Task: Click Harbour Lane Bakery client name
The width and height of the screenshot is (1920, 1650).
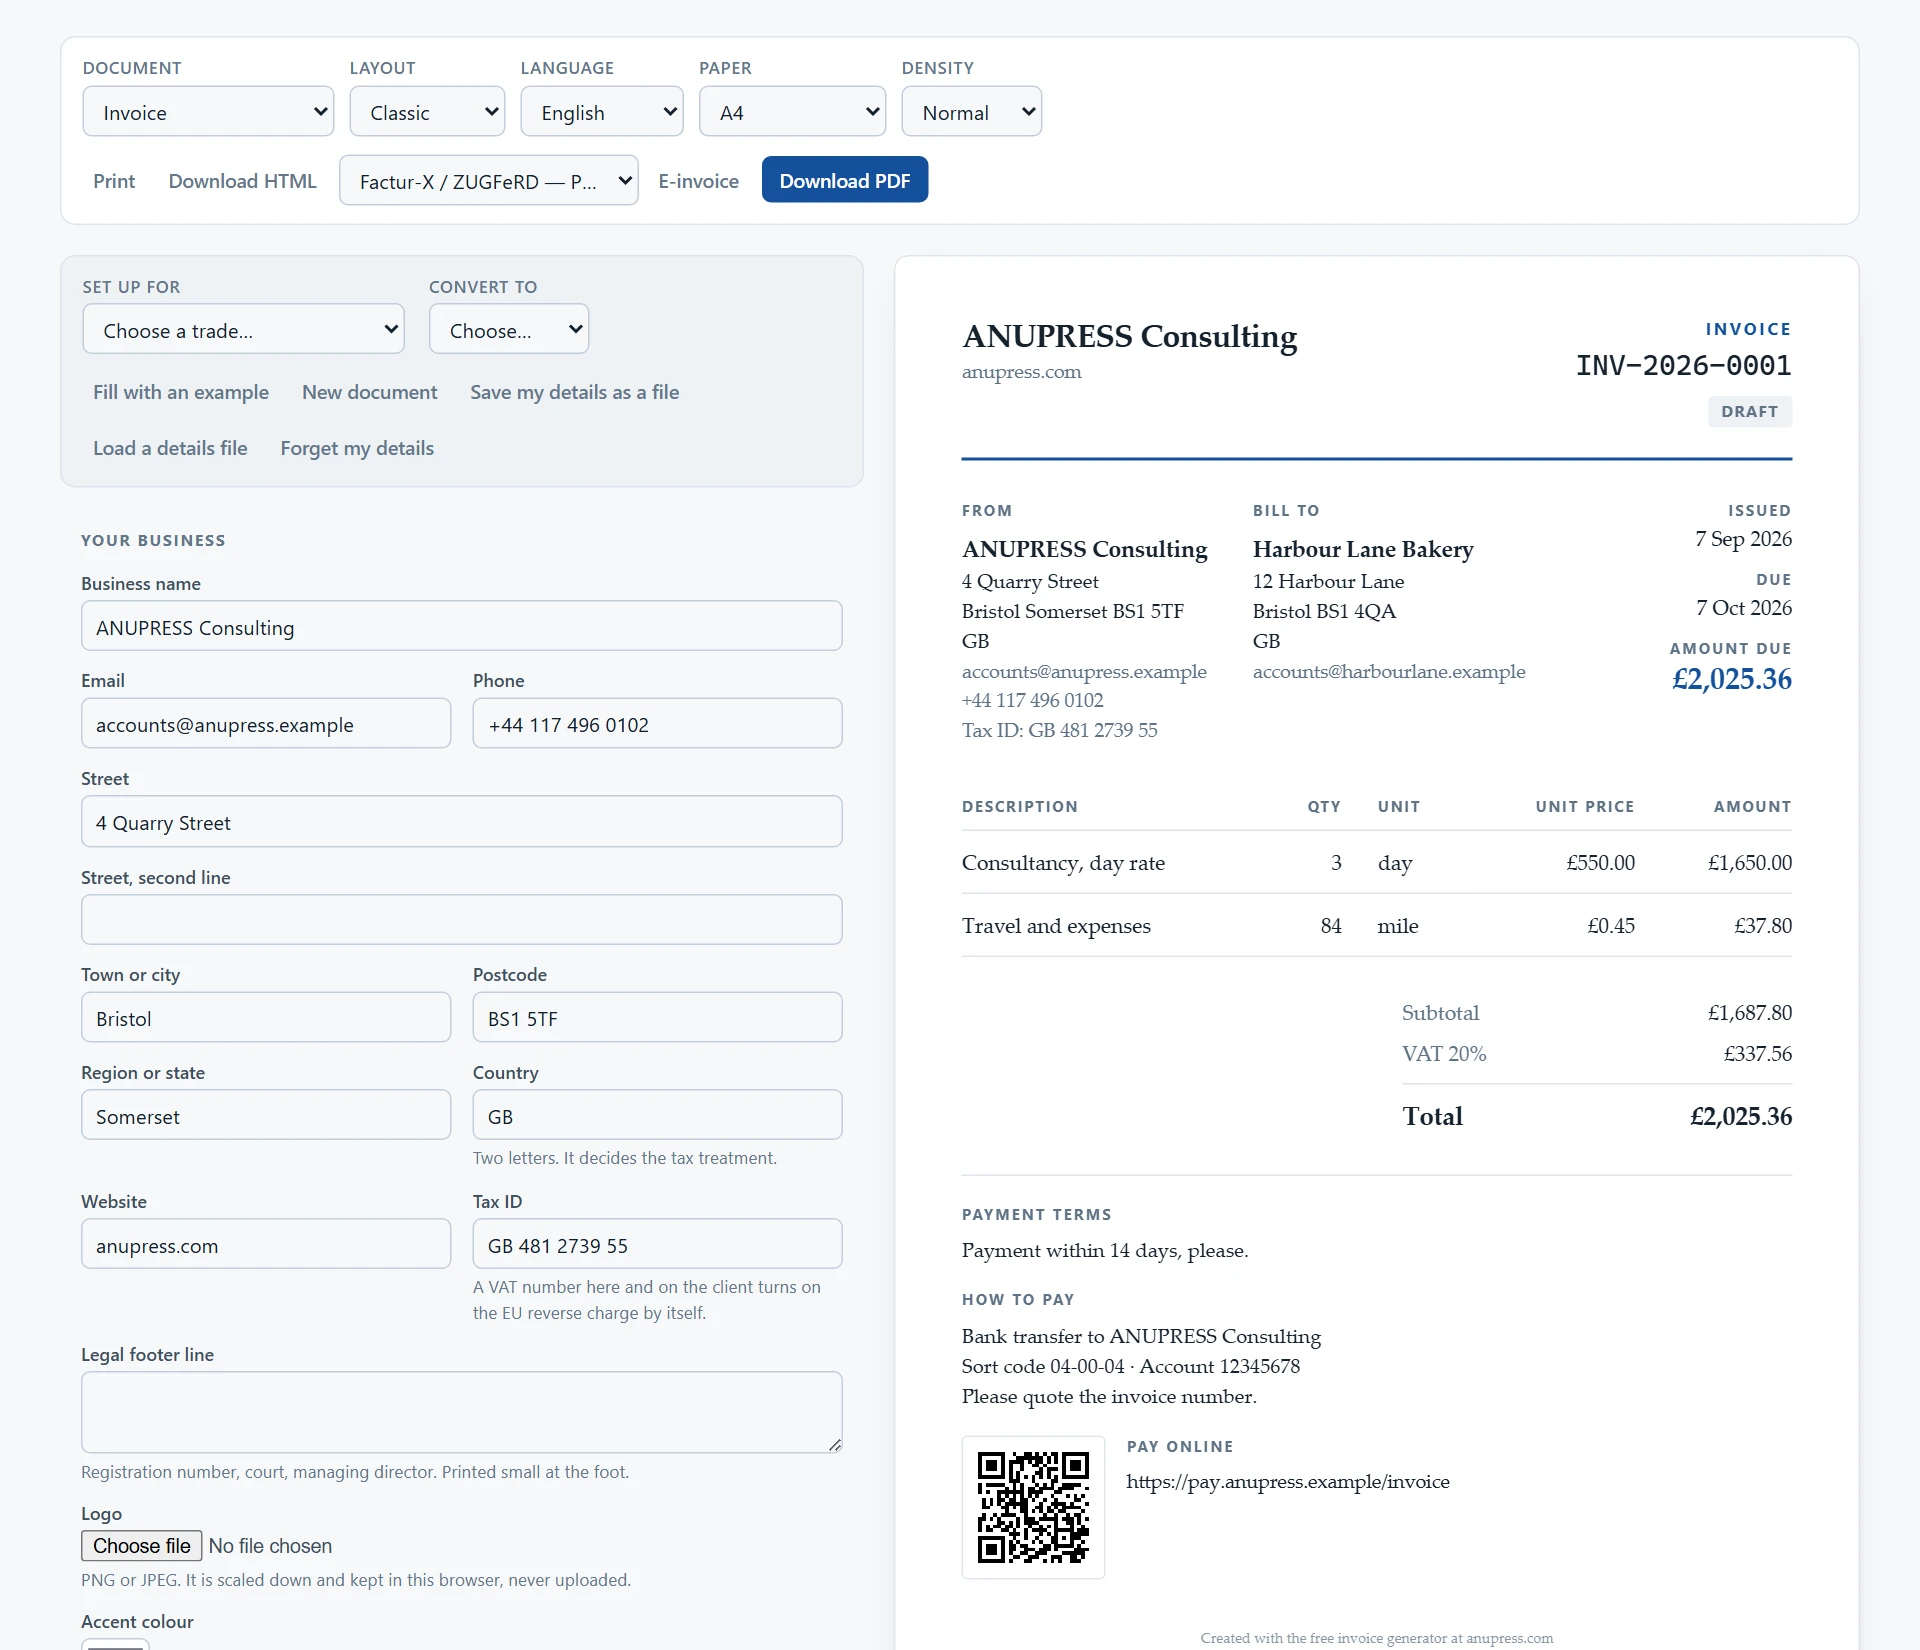Action: (1363, 550)
